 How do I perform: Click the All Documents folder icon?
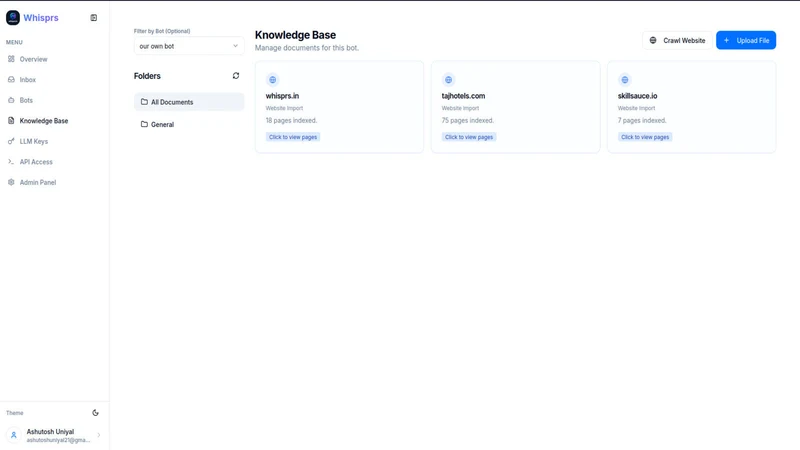[x=144, y=102]
